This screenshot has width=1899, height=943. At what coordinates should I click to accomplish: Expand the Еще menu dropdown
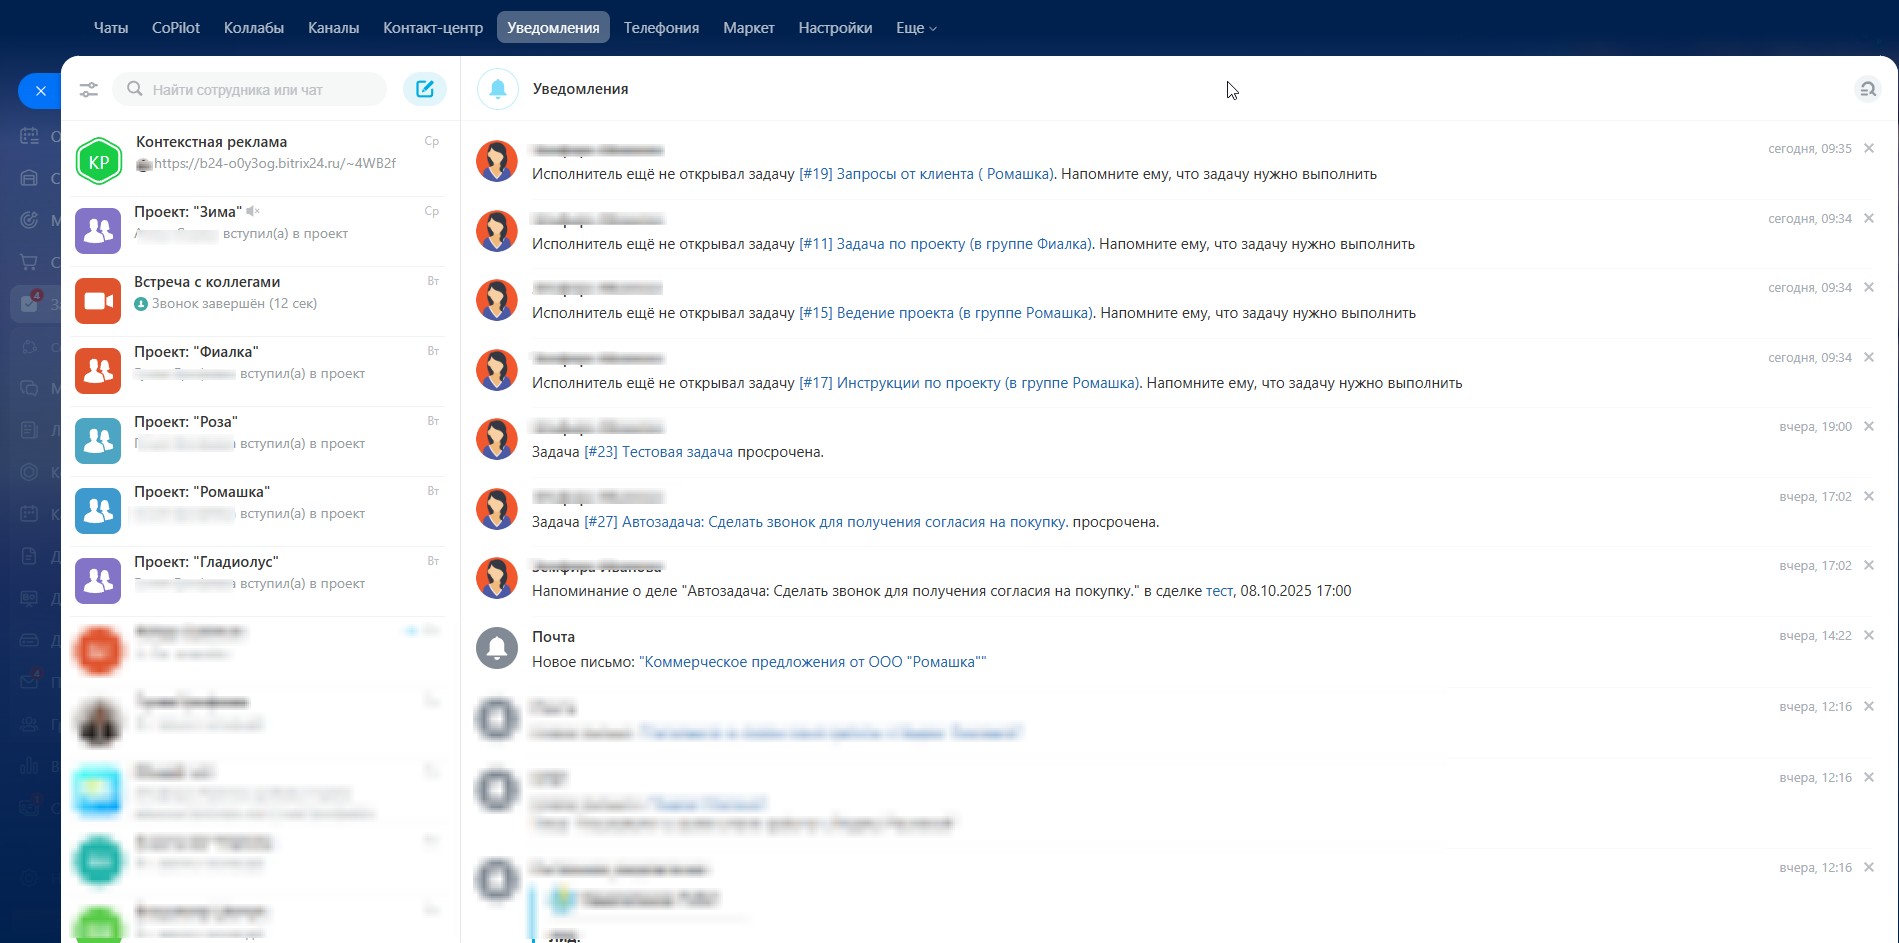click(x=916, y=28)
